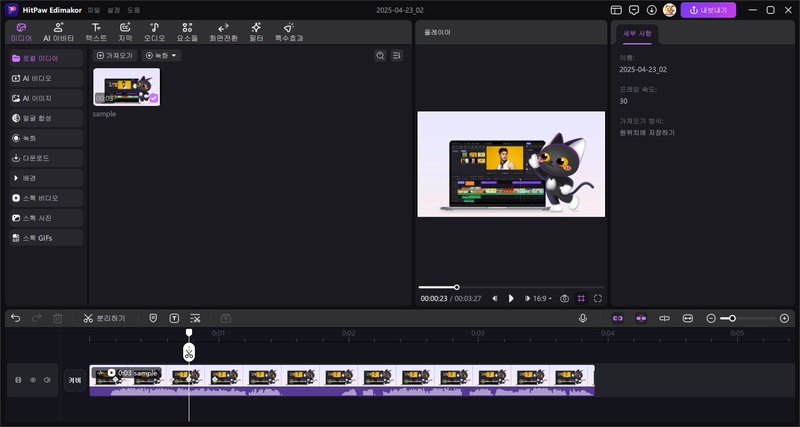This screenshot has width=800, height=427.
Task: Open the 필터 filters tab
Action: click(x=256, y=32)
